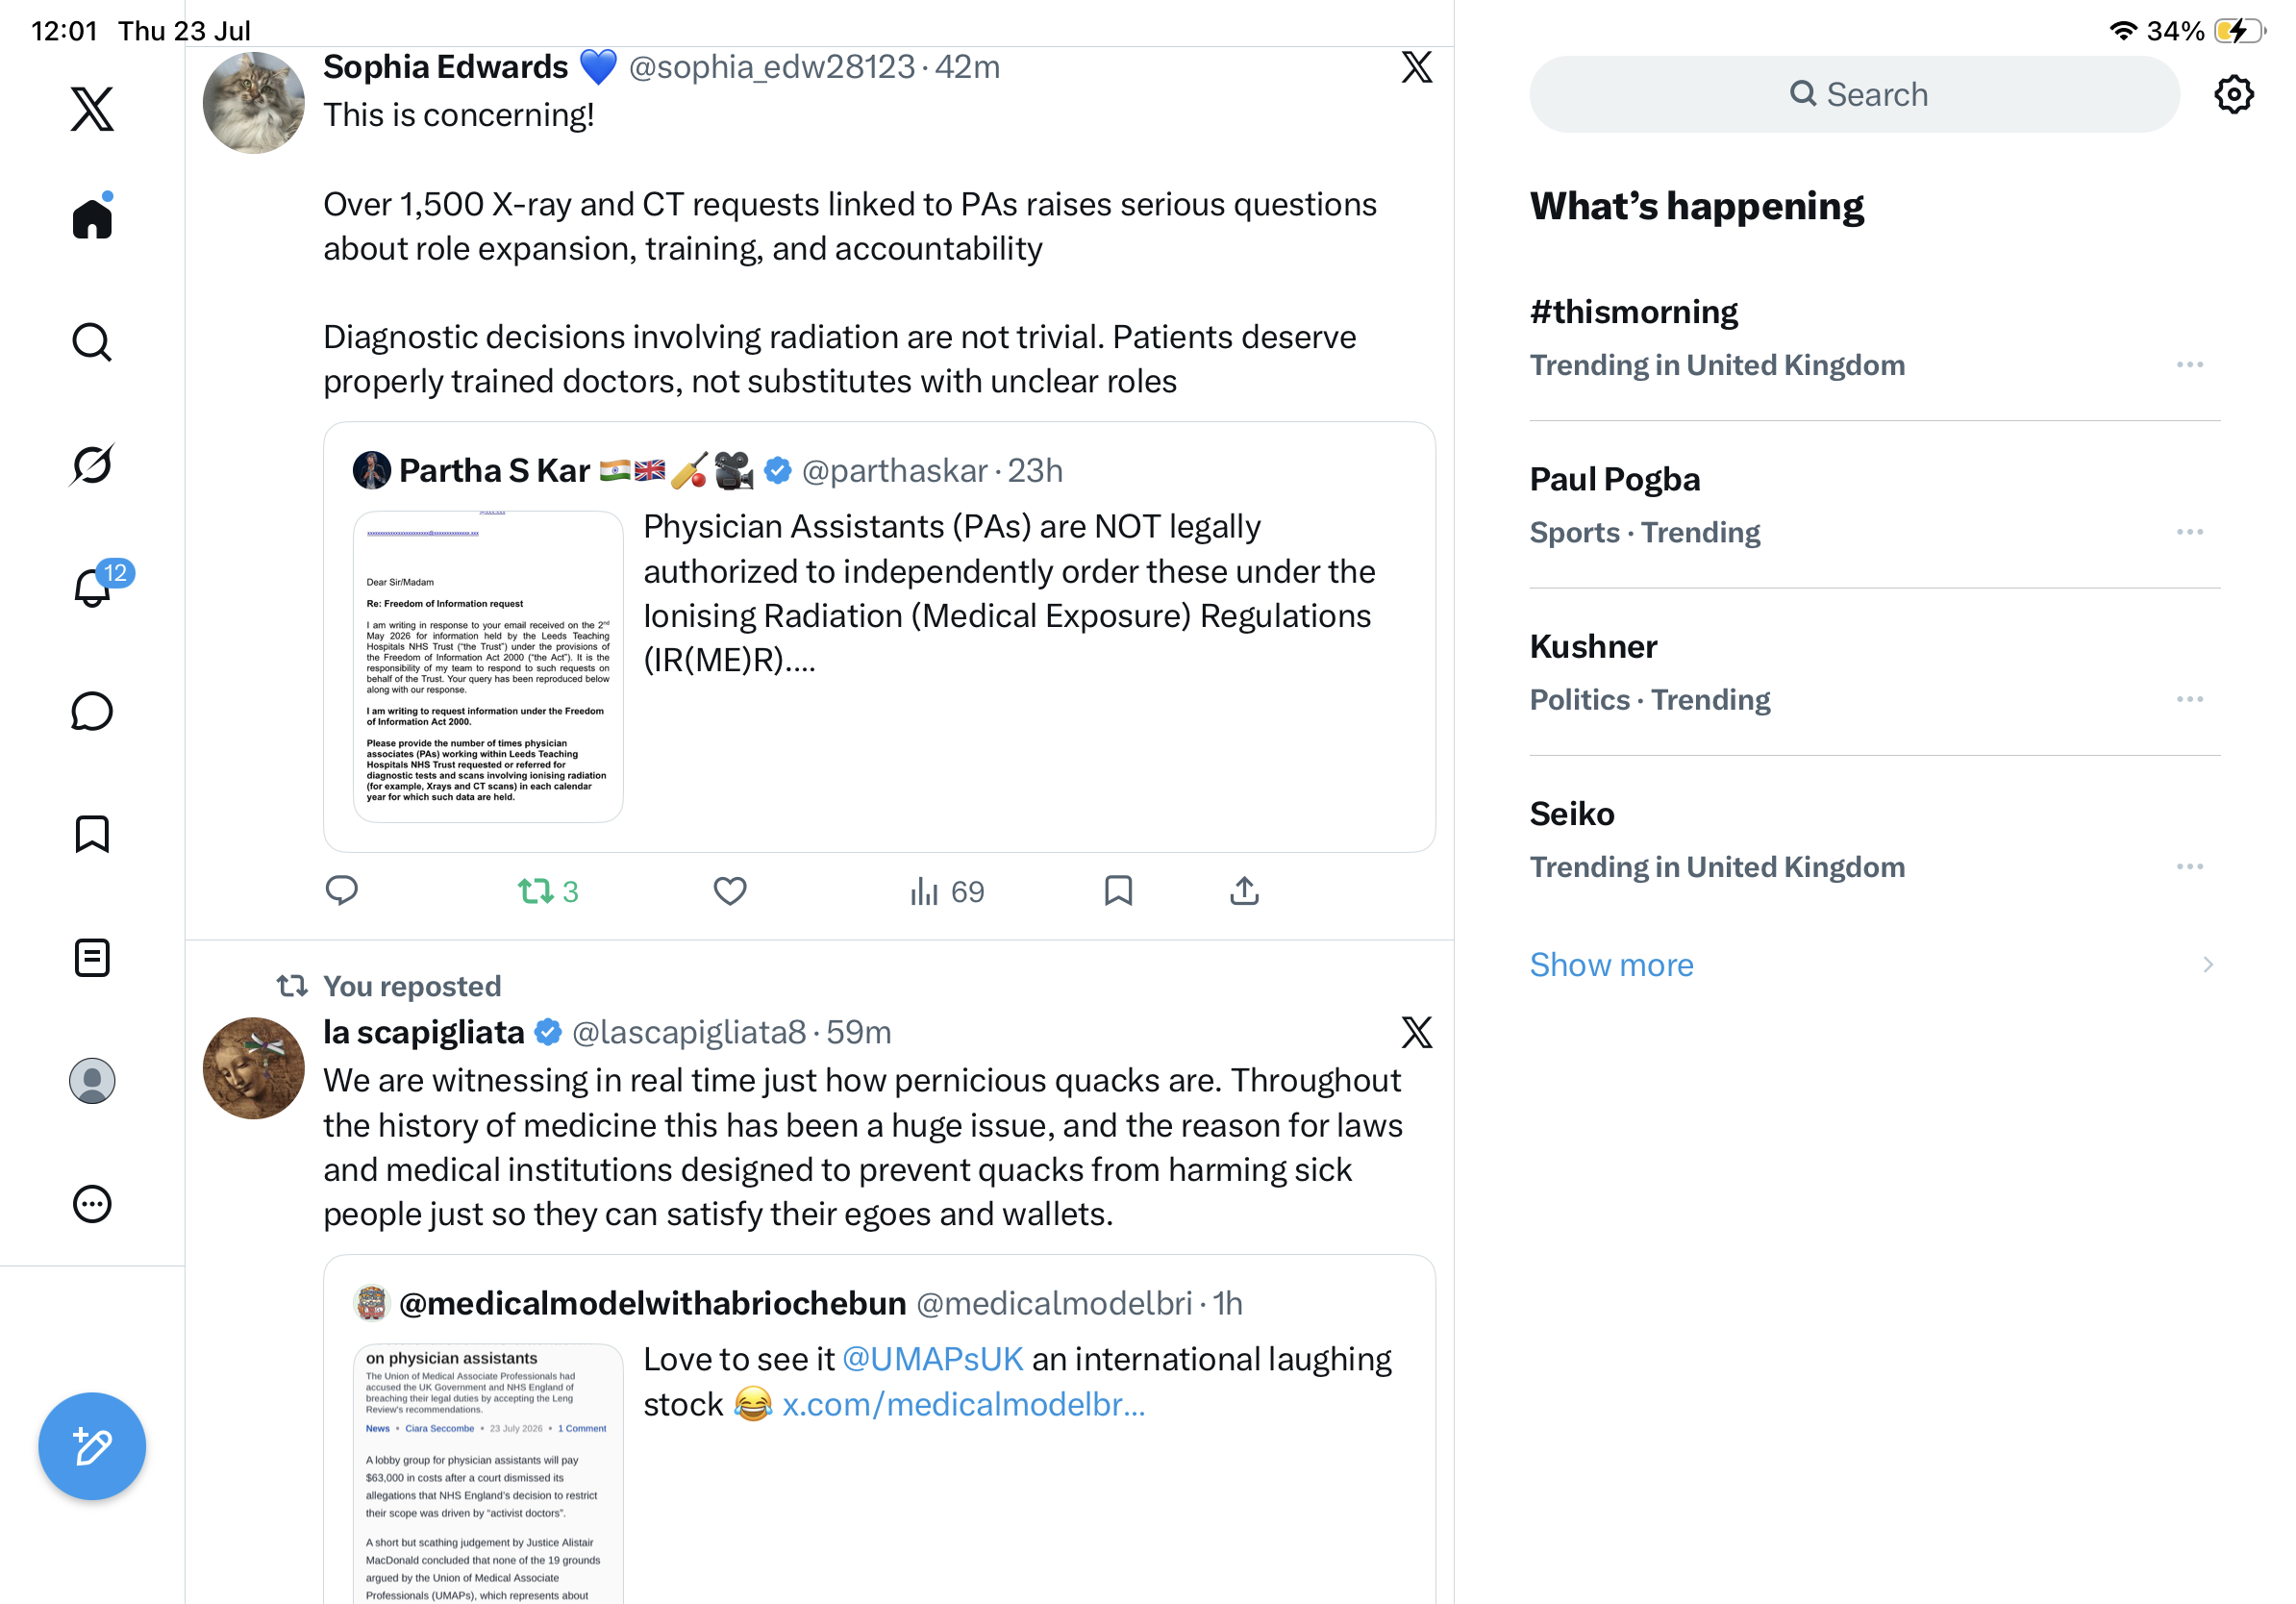
Task: Open the Messages chat bubble icon
Action: 92,711
